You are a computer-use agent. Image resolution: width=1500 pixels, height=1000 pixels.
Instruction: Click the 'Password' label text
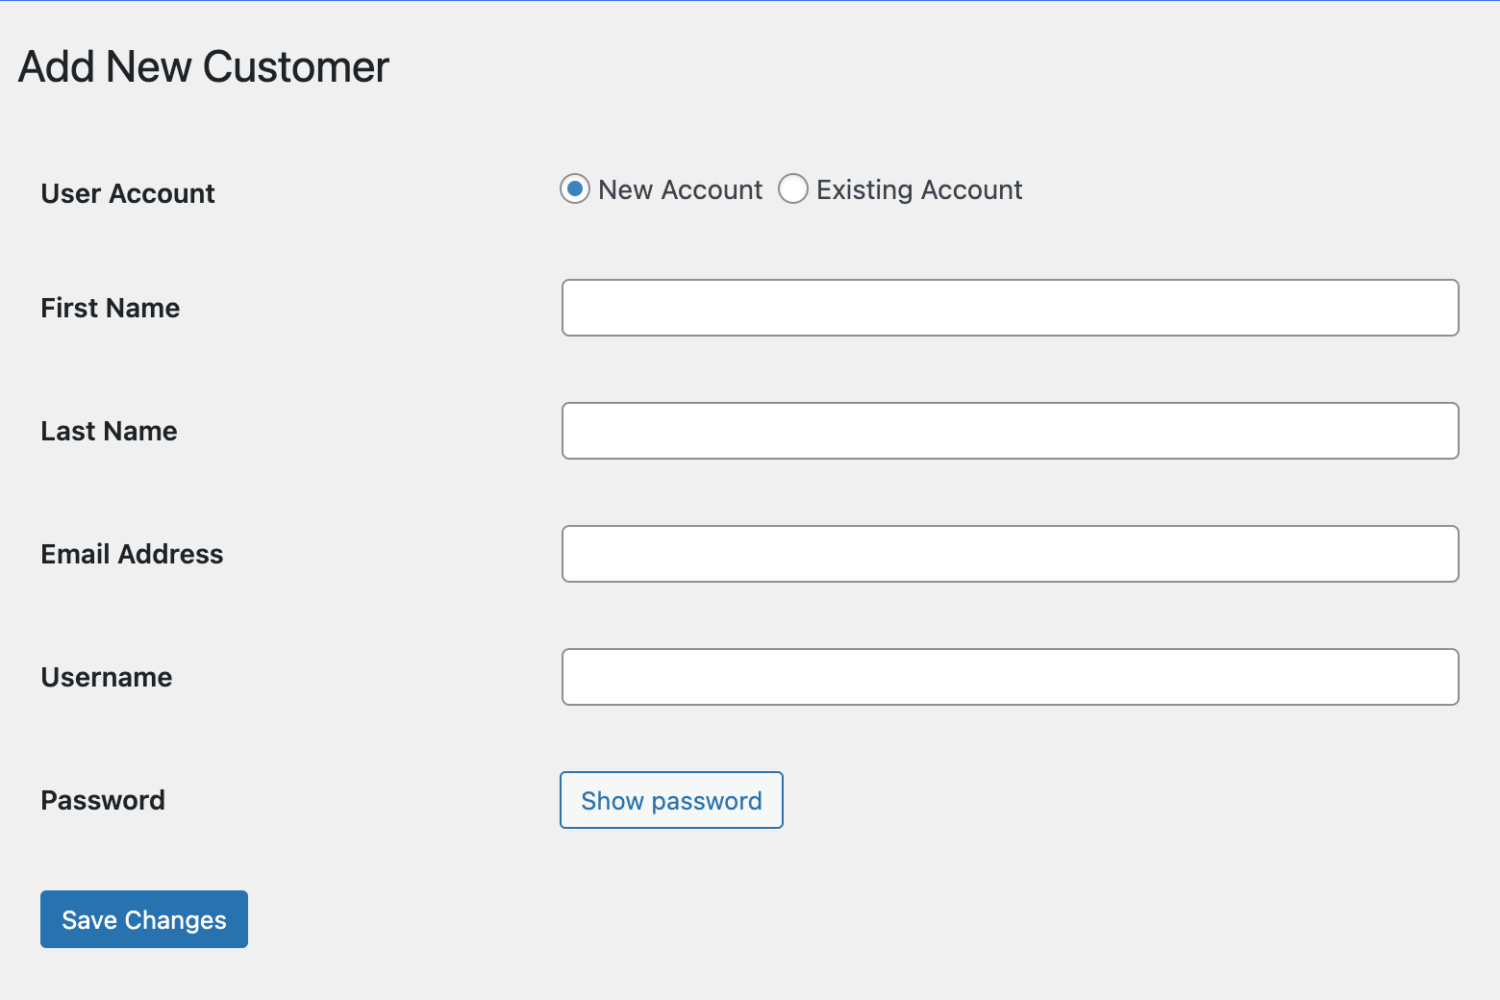point(103,800)
